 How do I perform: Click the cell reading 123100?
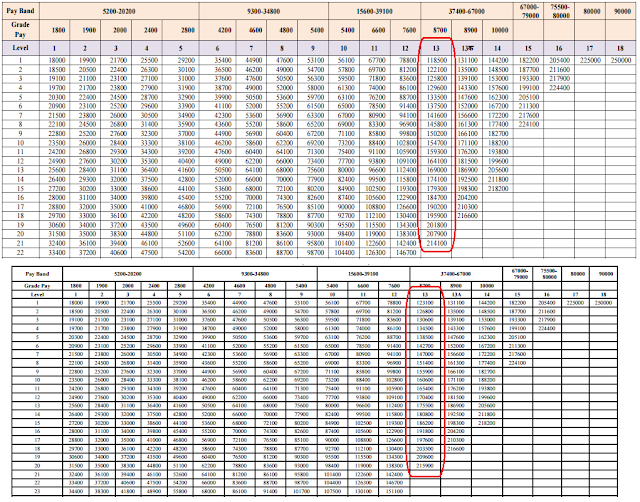[425, 303]
